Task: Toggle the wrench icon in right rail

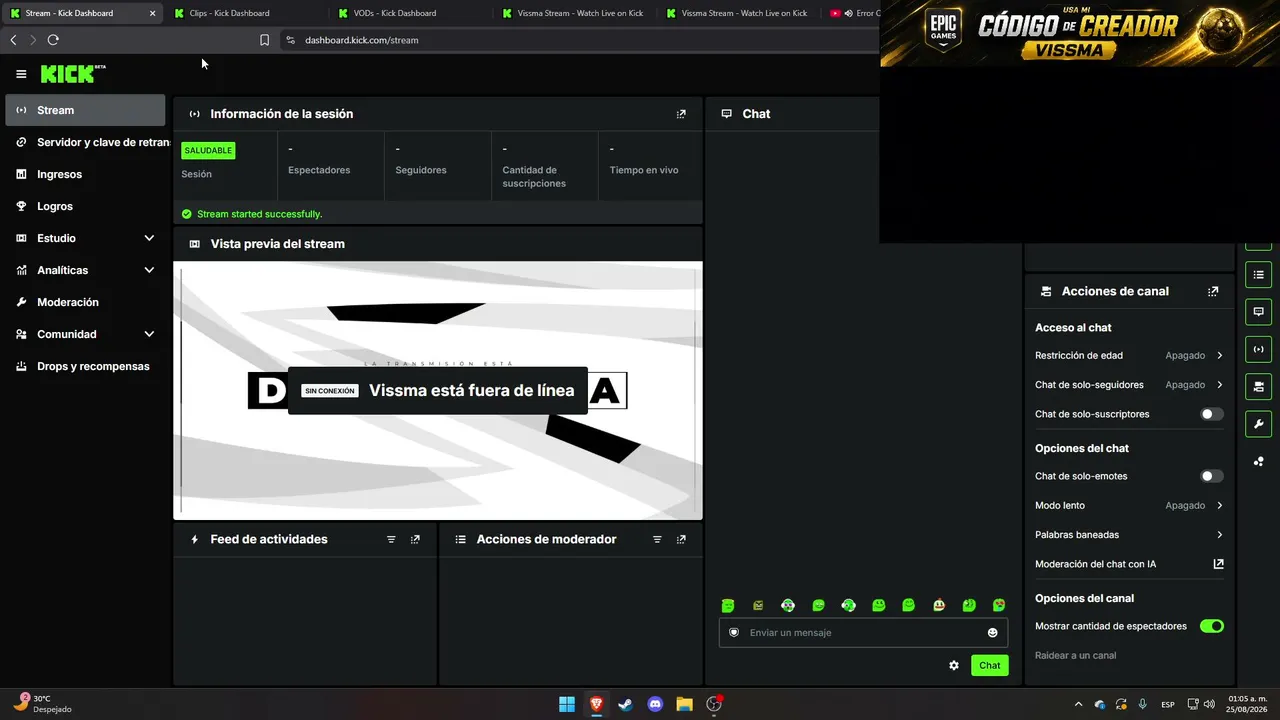Action: tap(1258, 424)
